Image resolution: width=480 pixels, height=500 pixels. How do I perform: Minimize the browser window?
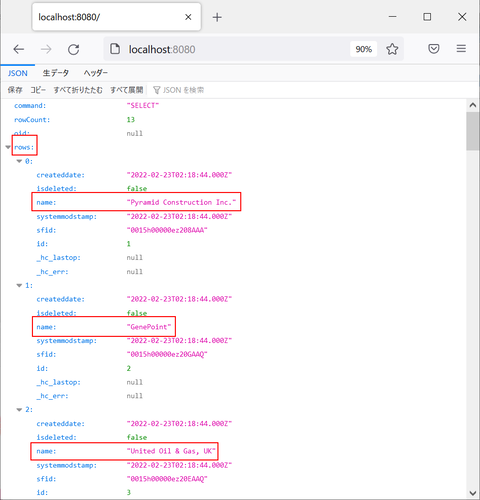tap(393, 17)
